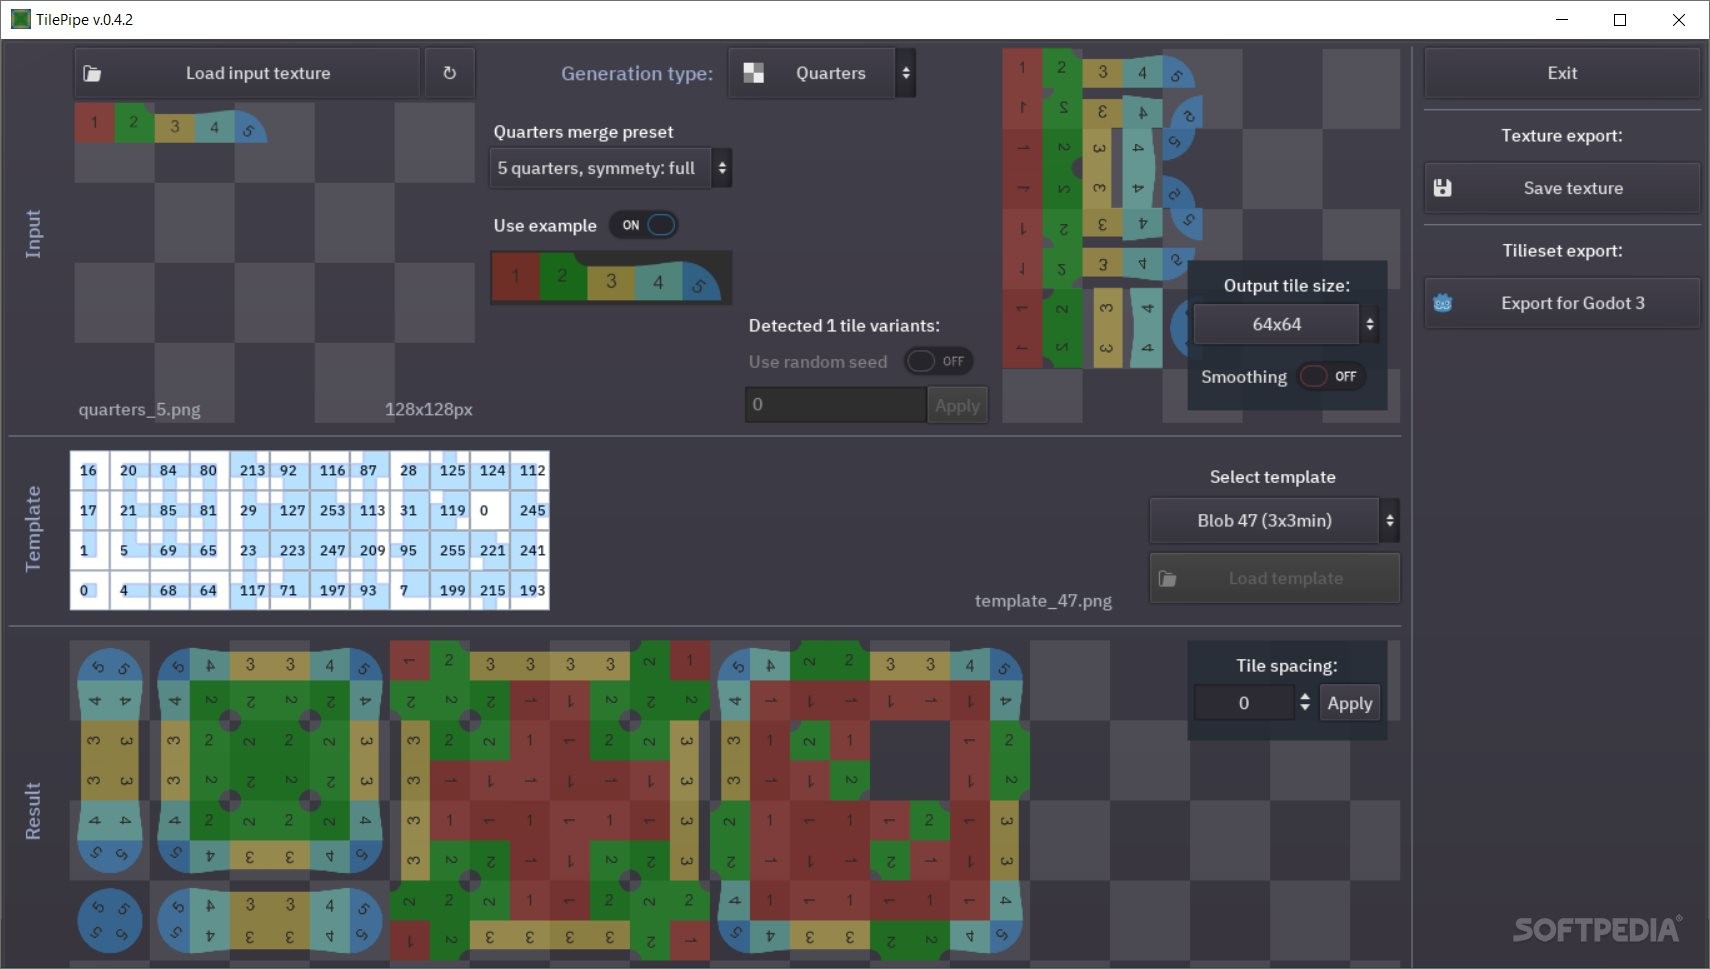Click the Load input texture button
Image resolution: width=1710 pixels, height=969 pixels.
247,73
